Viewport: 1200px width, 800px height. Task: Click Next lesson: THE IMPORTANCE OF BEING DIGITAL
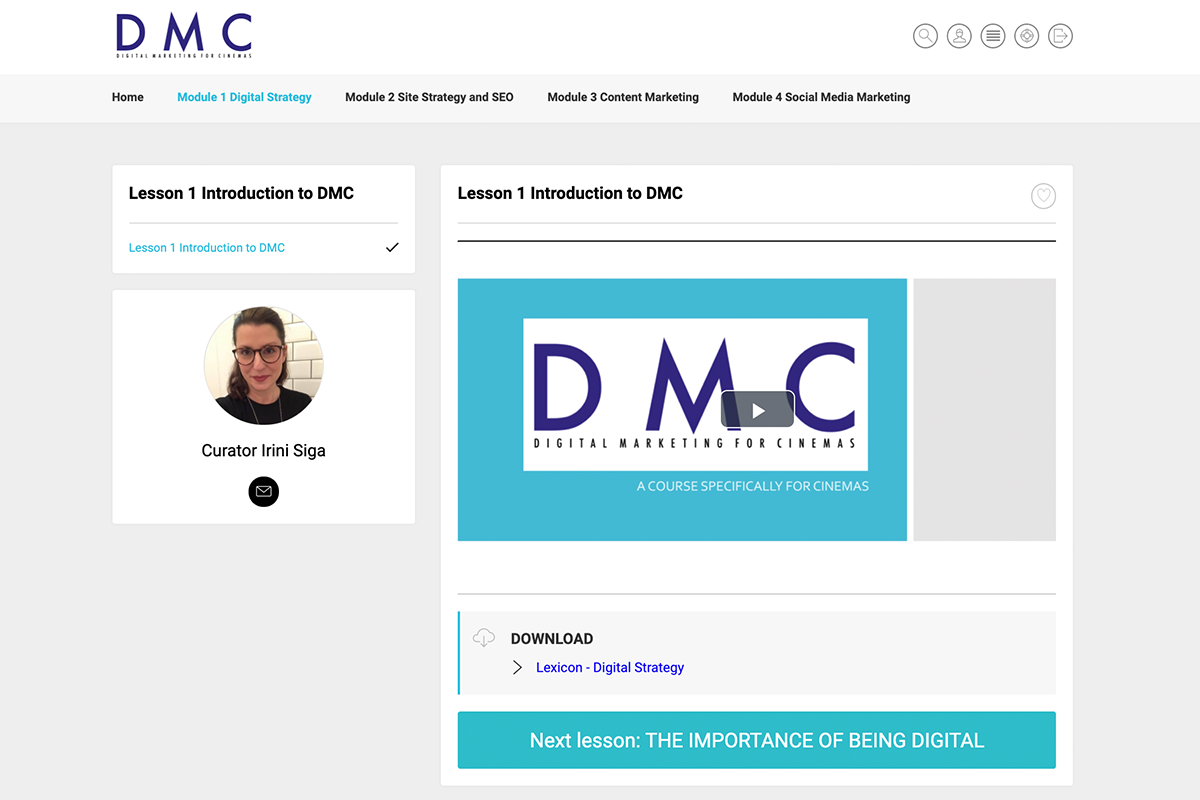(x=756, y=740)
